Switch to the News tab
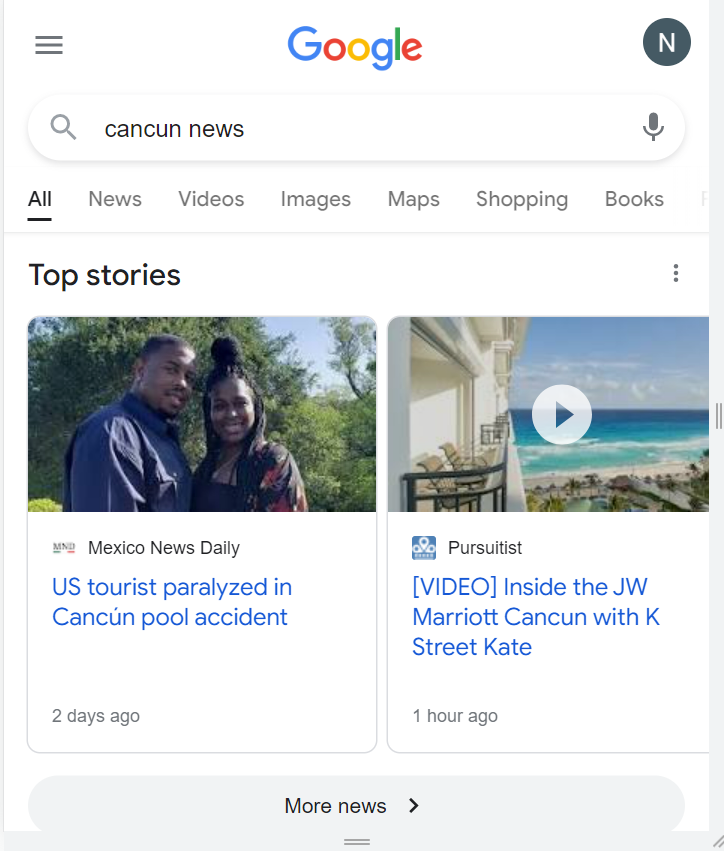 click(115, 199)
